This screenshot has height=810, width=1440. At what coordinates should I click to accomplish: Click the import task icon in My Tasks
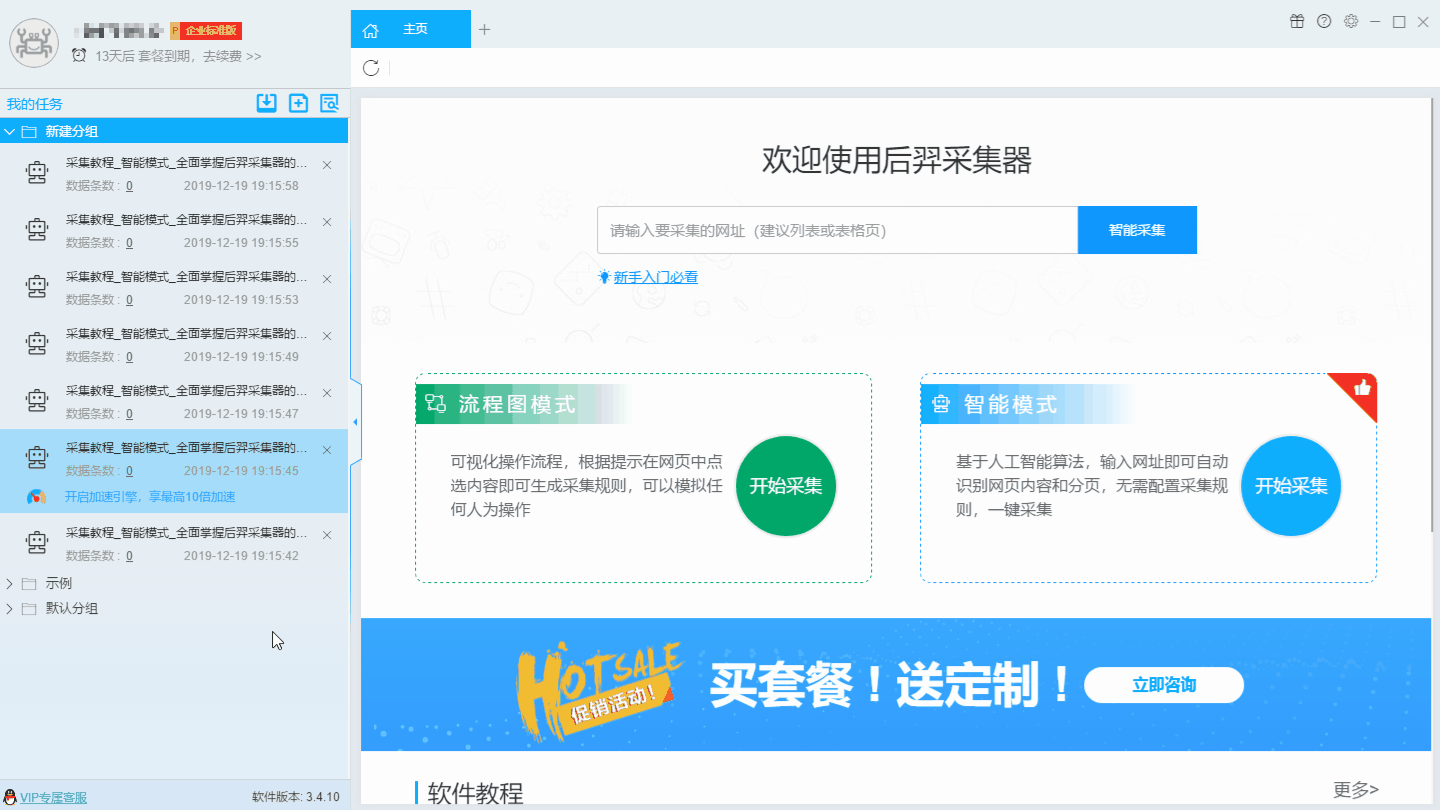click(x=266, y=102)
